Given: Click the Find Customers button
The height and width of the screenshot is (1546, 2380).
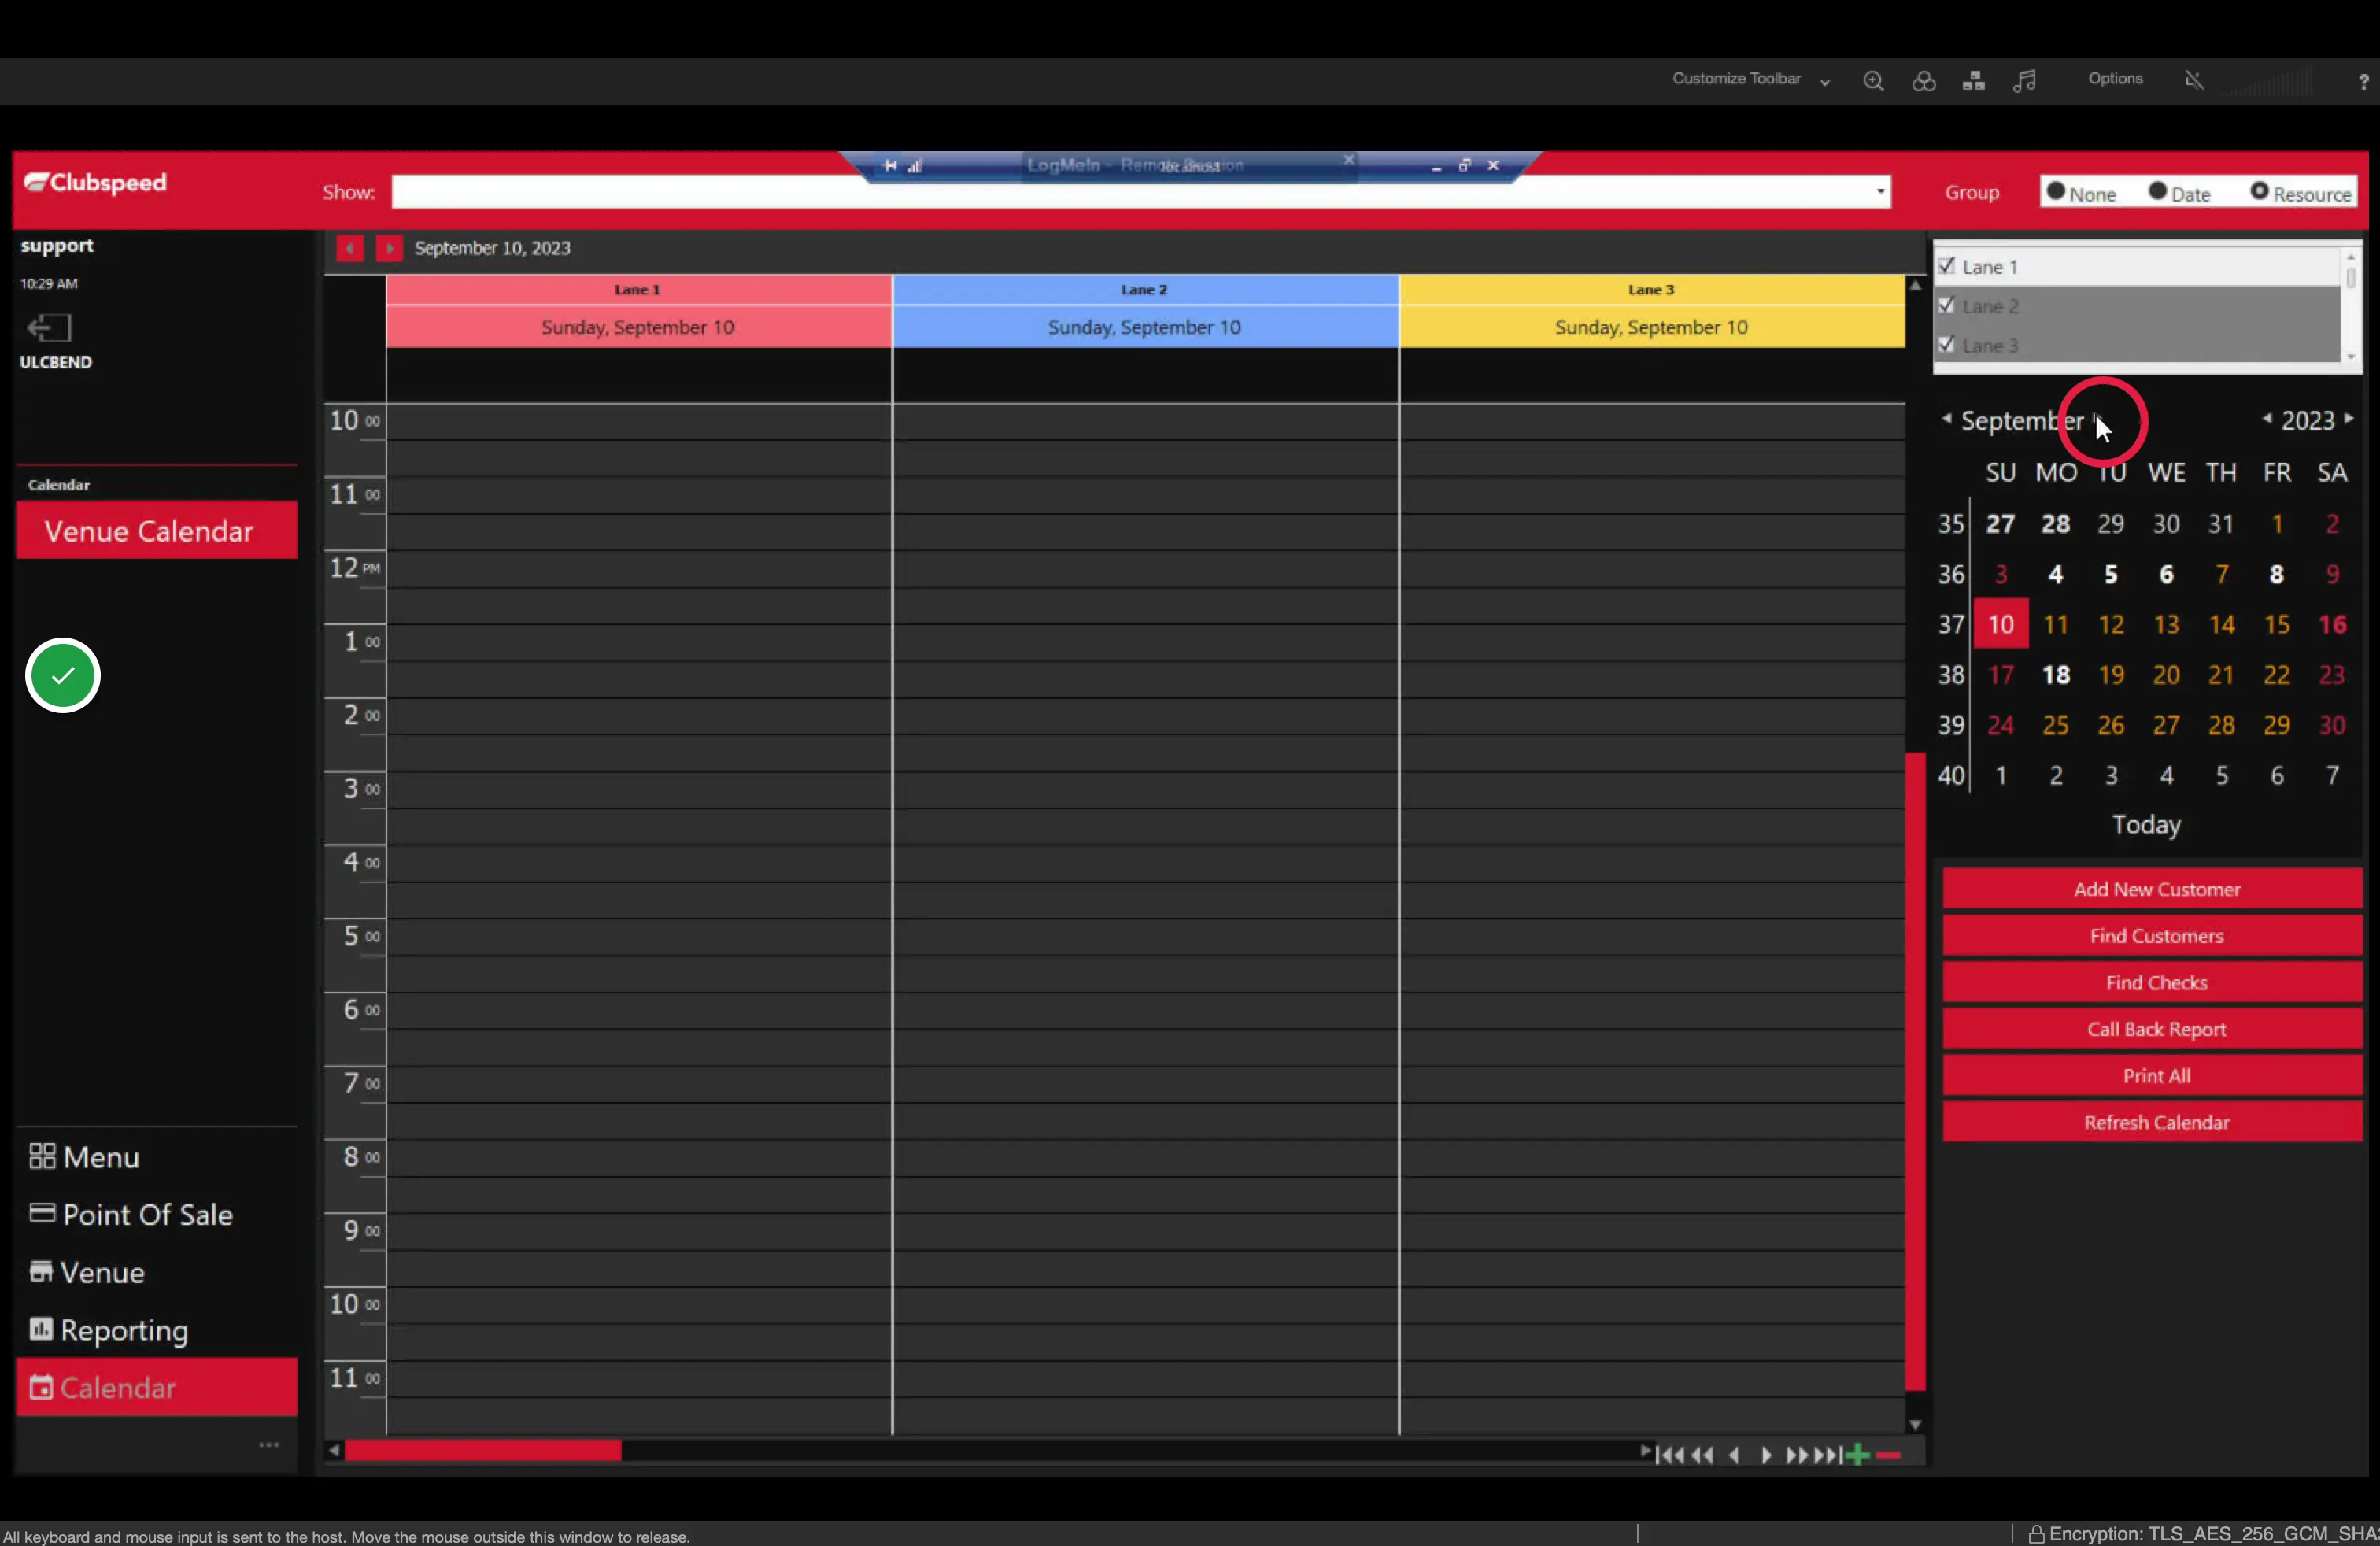Looking at the screenshot, I should [2152, 936].
